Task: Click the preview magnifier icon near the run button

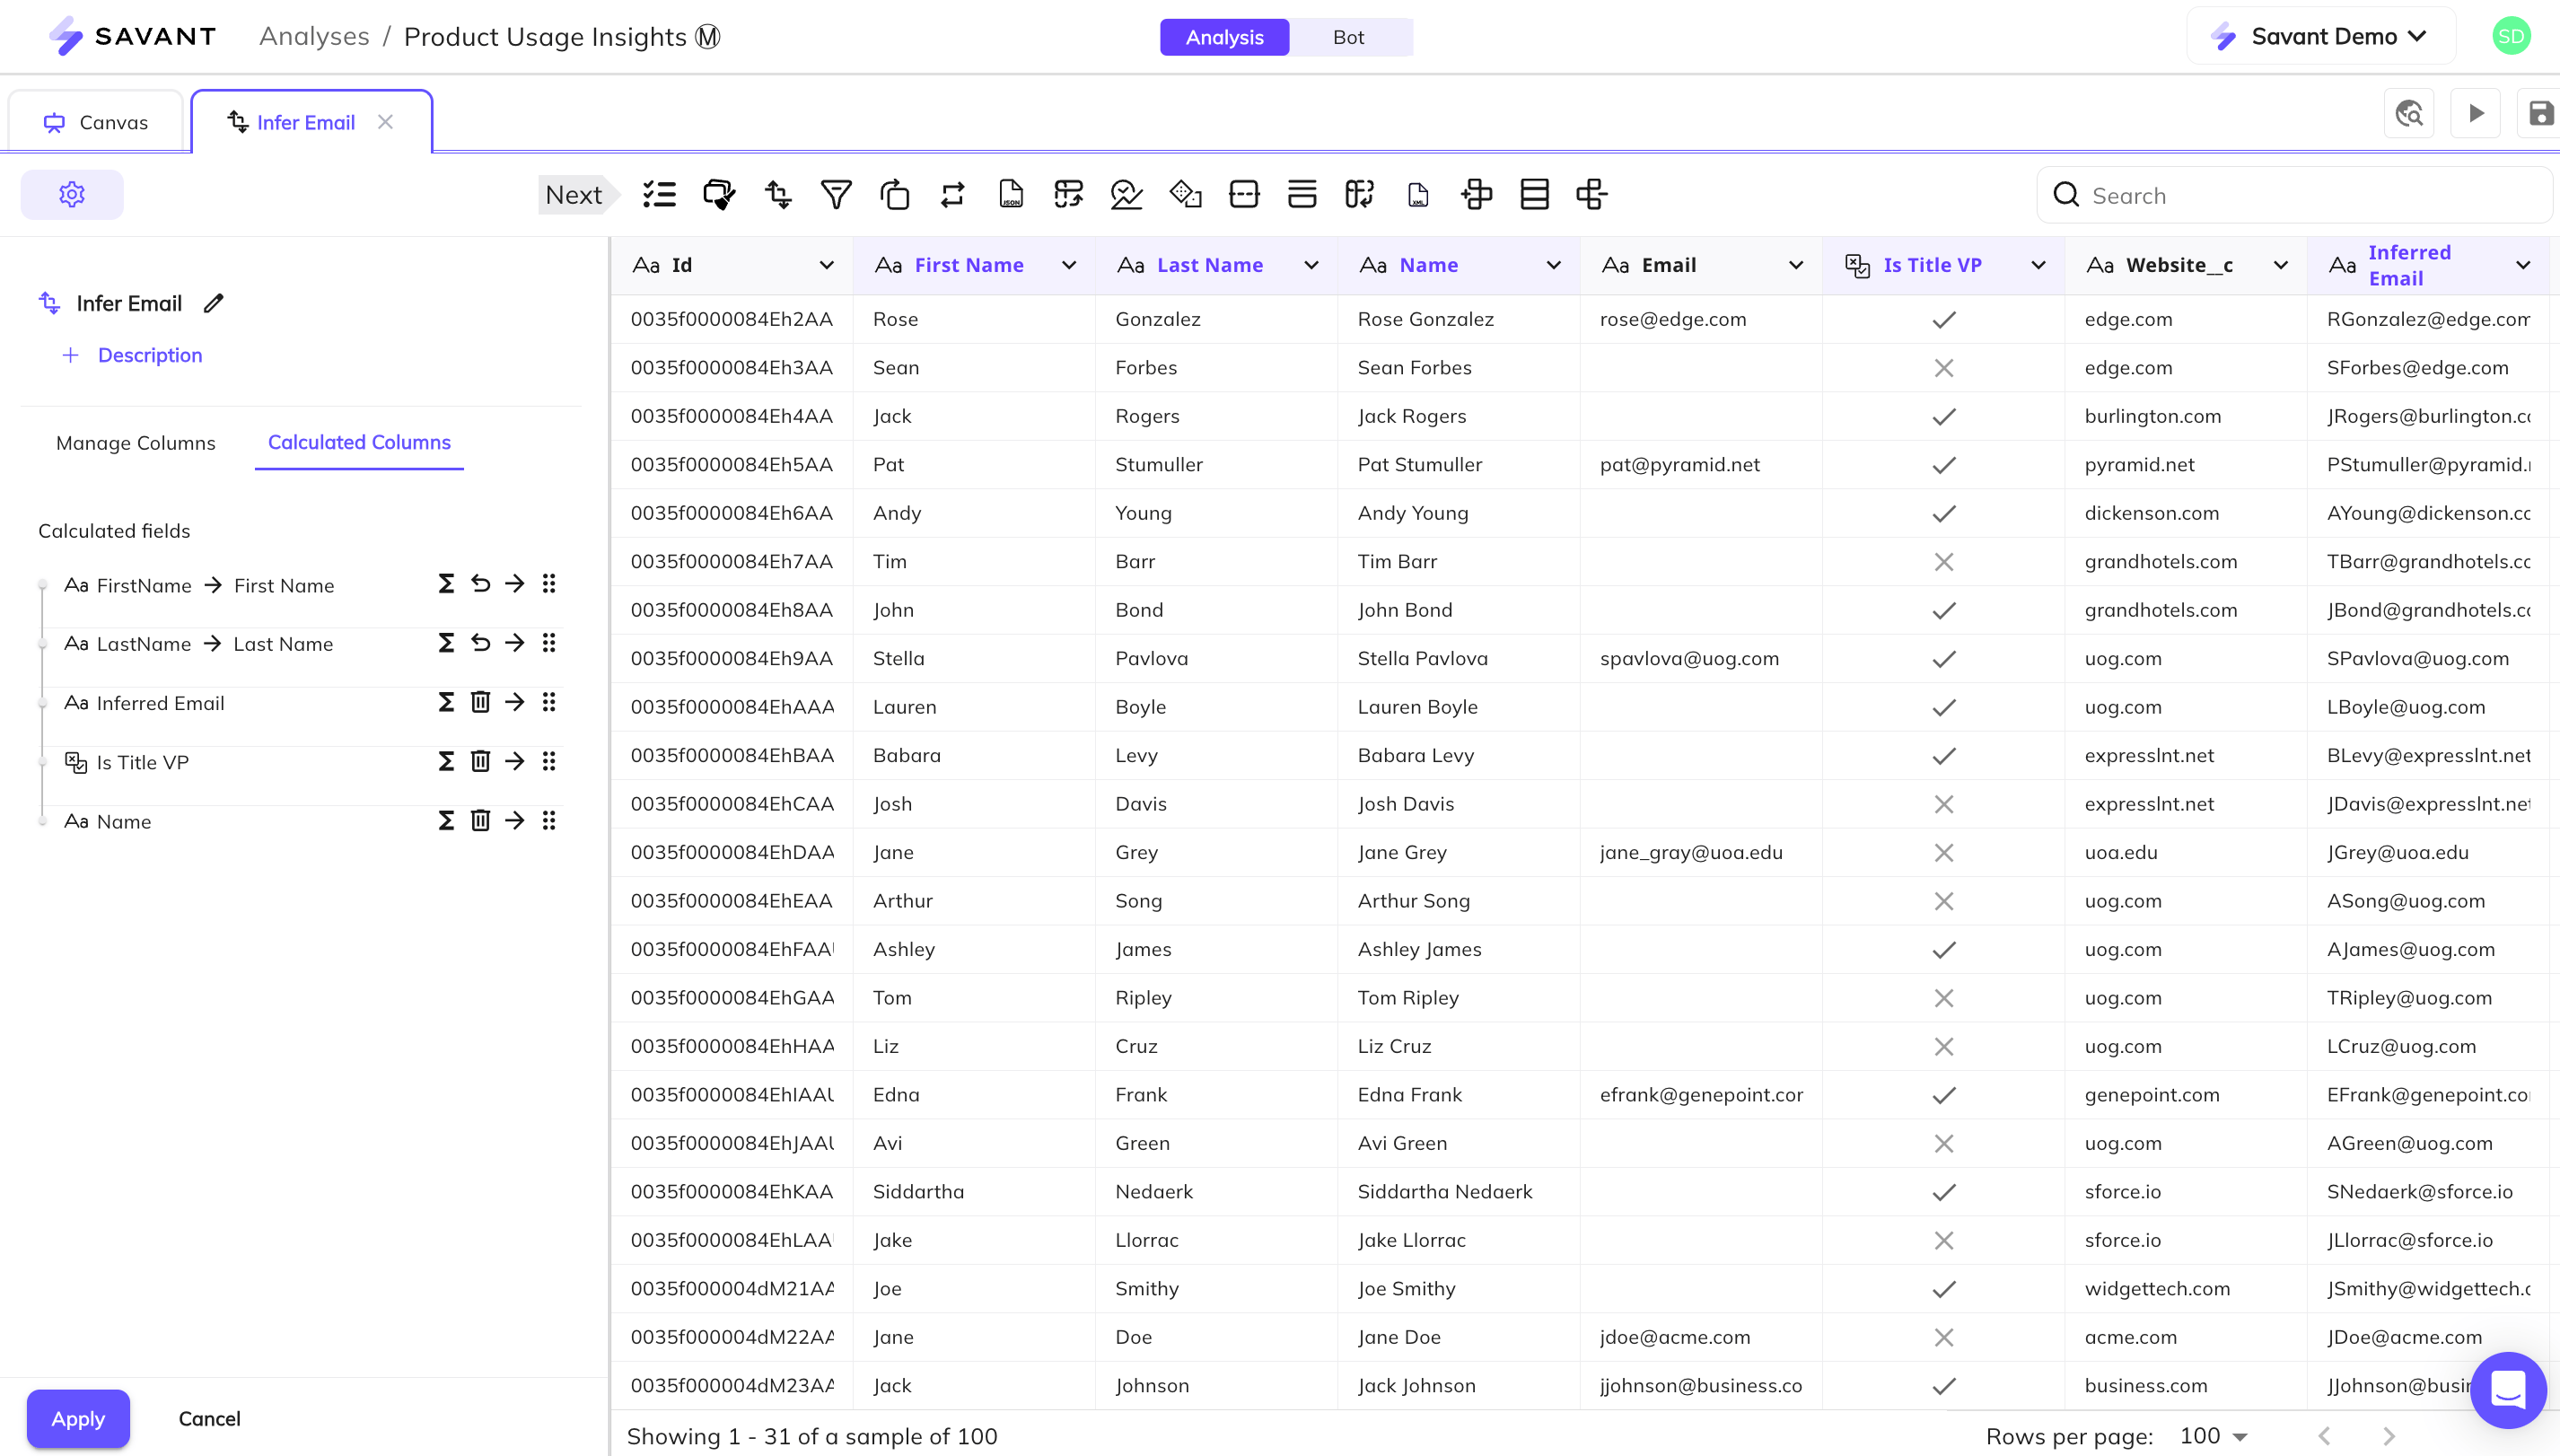Action: [x=2410, y=113]
